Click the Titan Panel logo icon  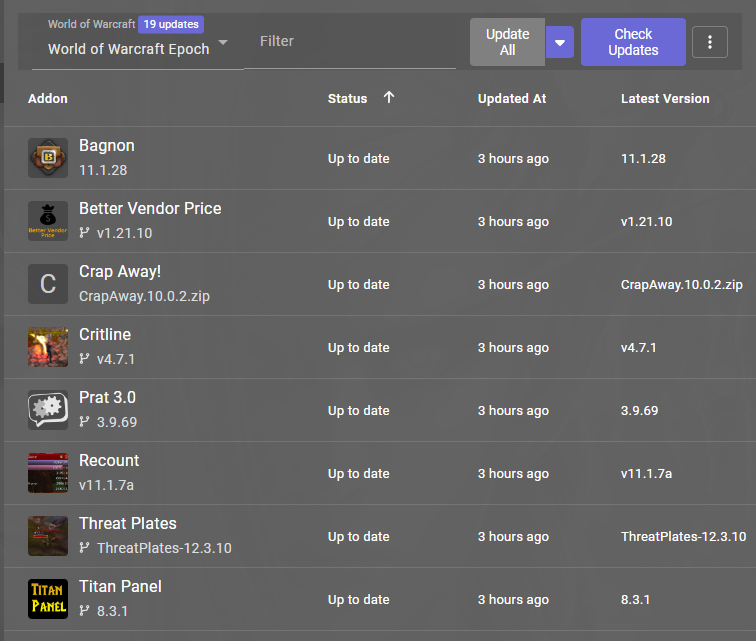pyautogui.click(x=48, y=599)
